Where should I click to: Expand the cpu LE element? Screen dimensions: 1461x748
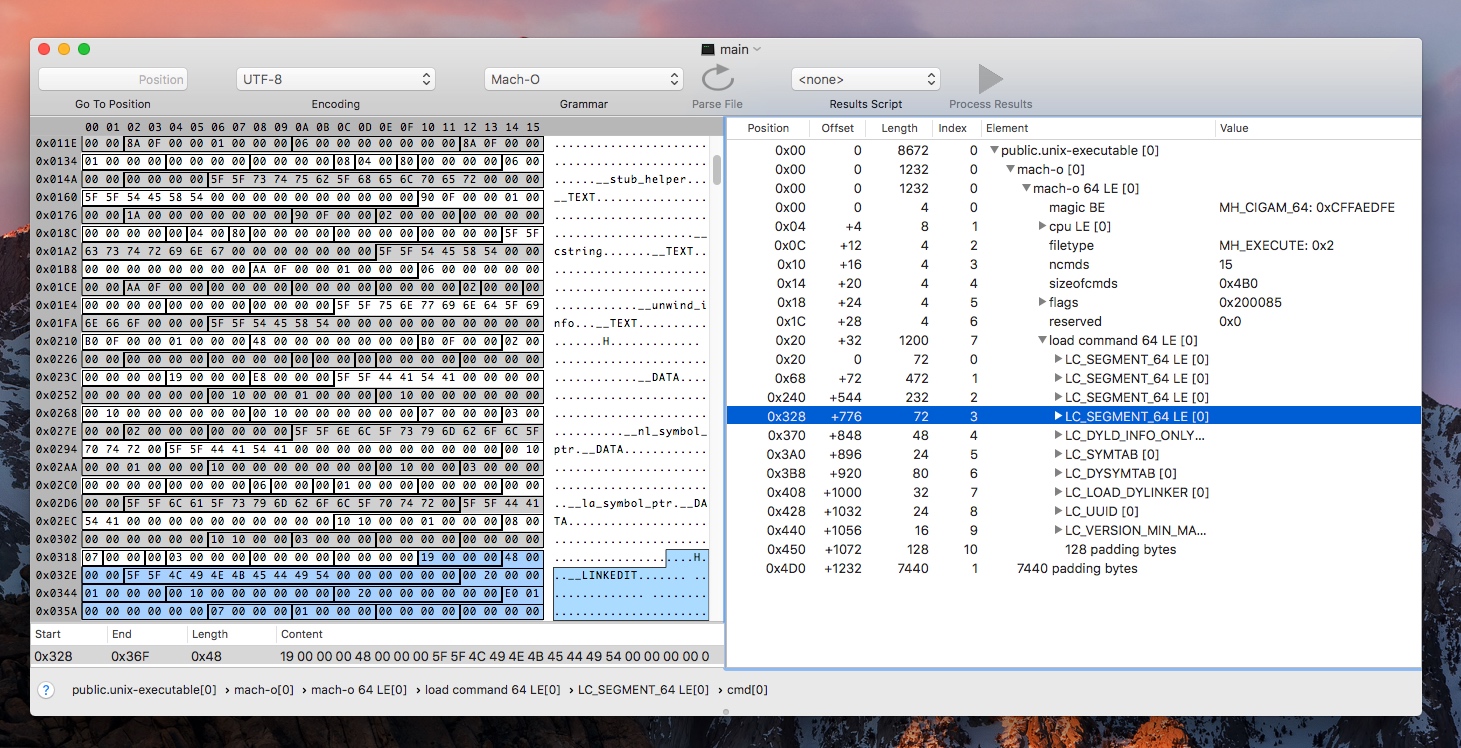click(1042, 227)
